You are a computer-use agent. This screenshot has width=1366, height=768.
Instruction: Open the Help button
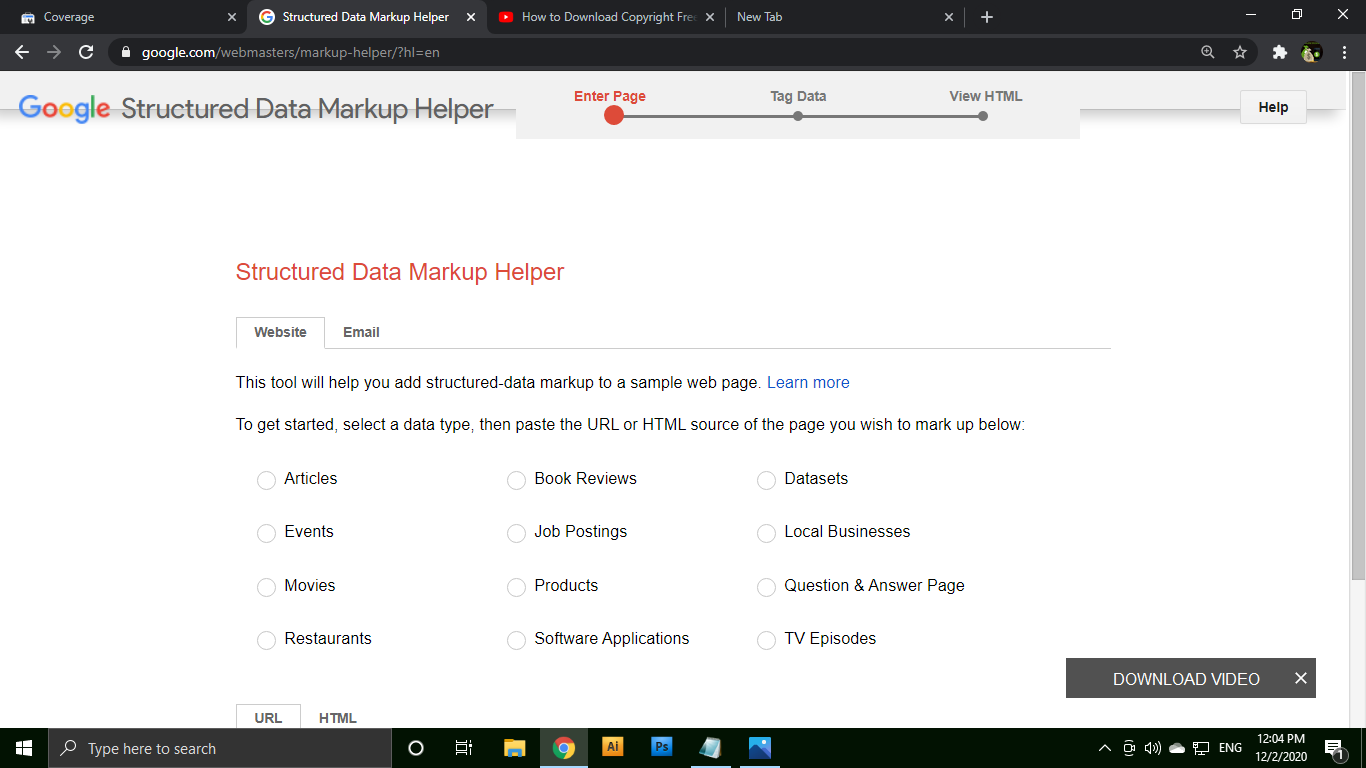(1272, 107)
